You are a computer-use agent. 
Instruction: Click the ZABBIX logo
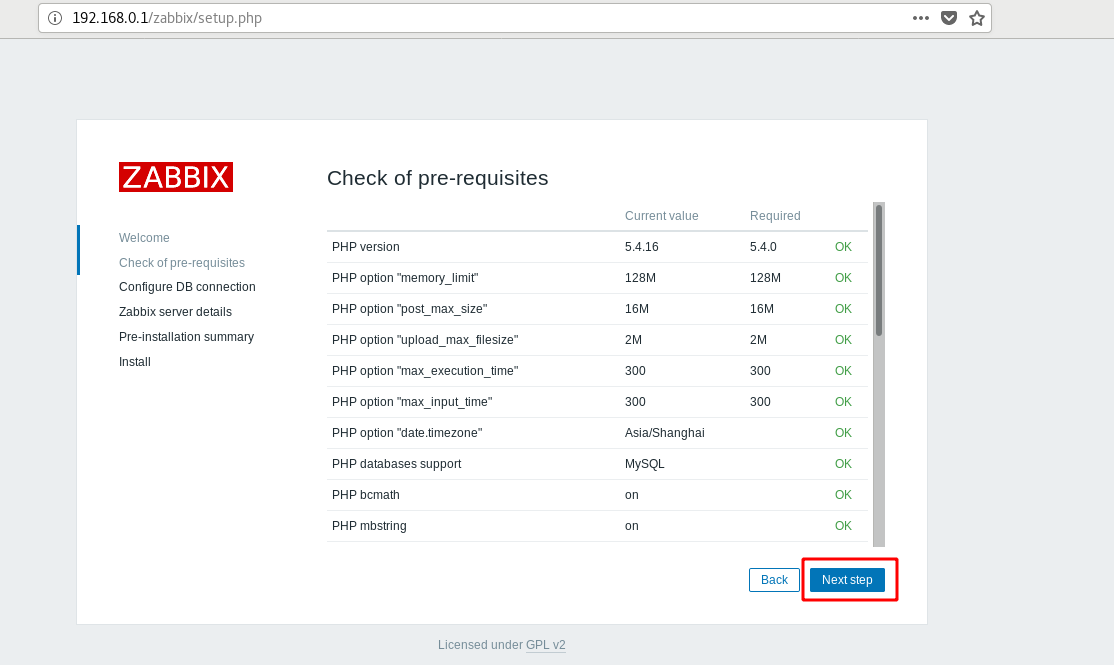[x=175, y=177]
